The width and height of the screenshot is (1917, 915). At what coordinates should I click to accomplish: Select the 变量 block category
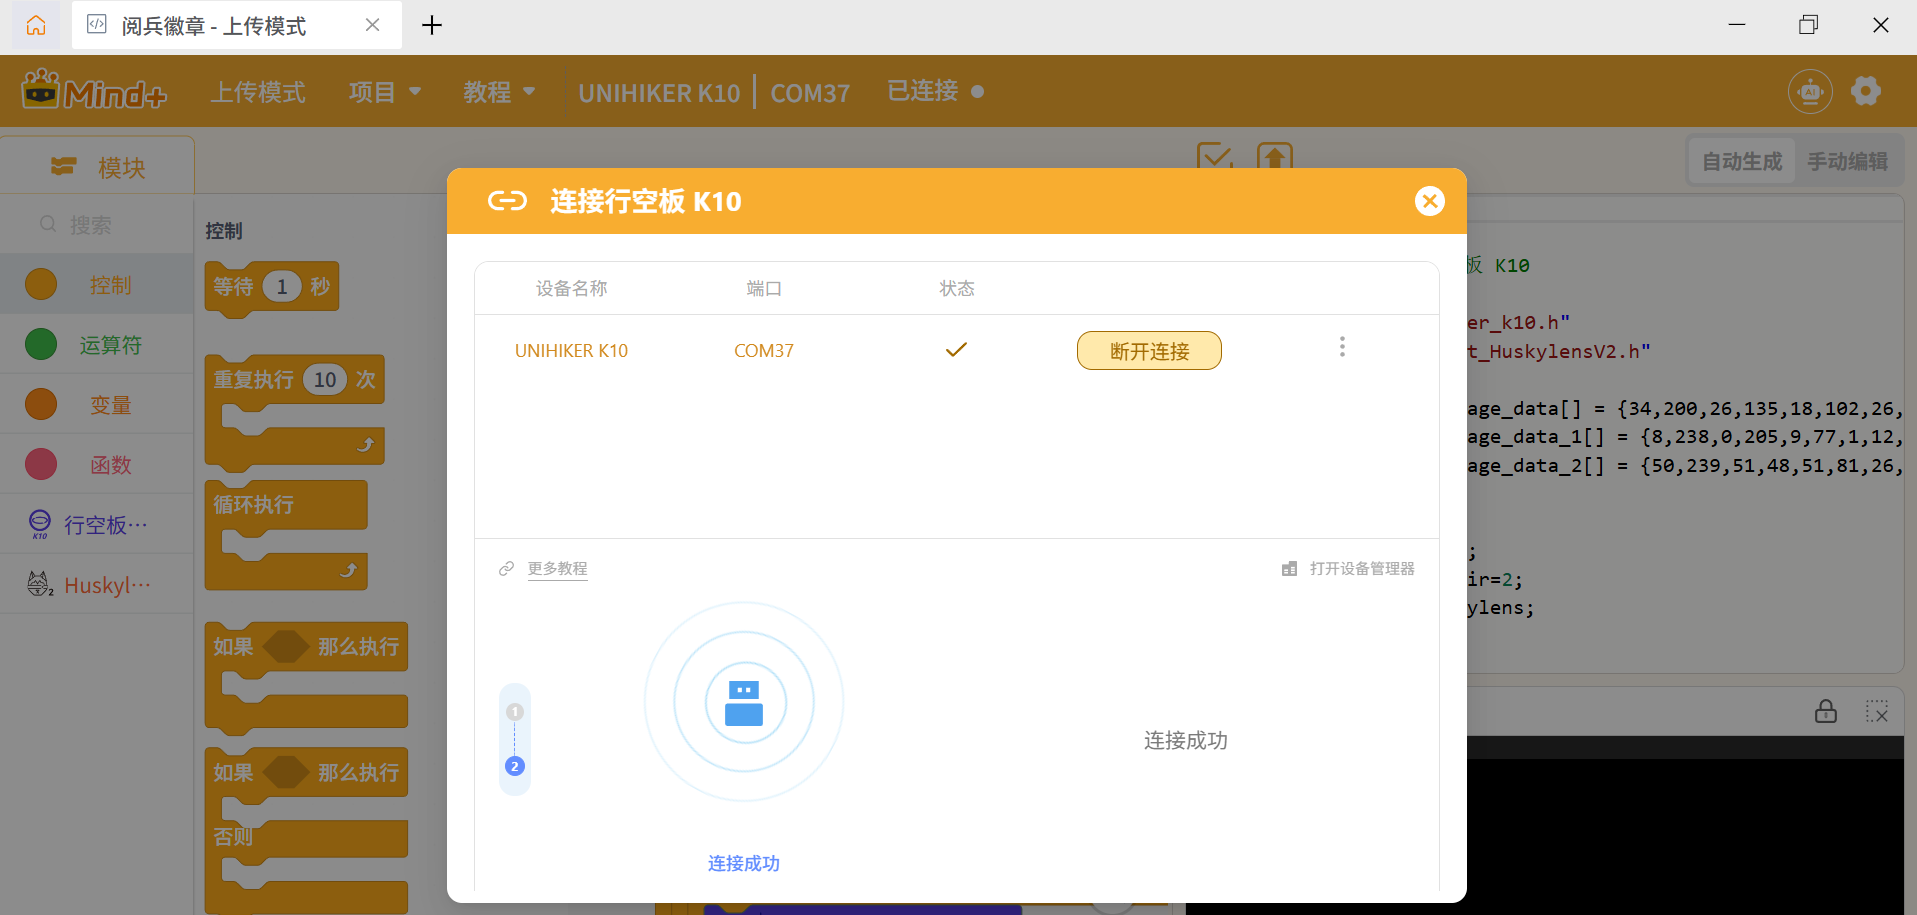97,404
